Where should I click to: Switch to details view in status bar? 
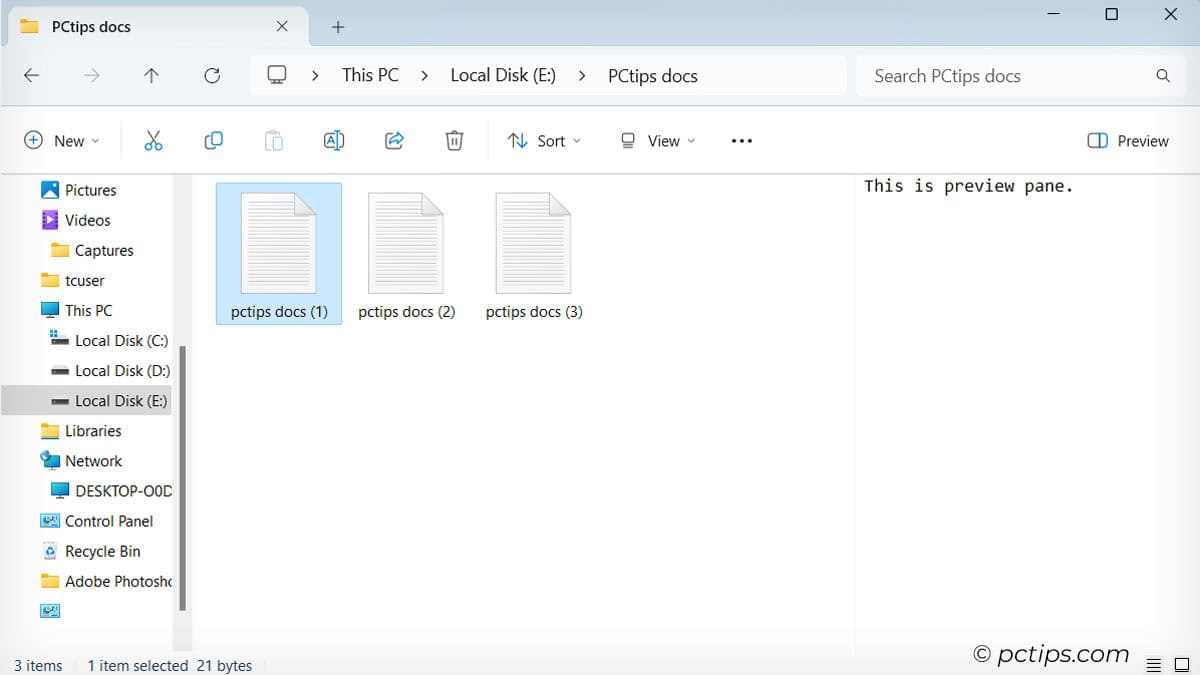[x=1152, y=663]
